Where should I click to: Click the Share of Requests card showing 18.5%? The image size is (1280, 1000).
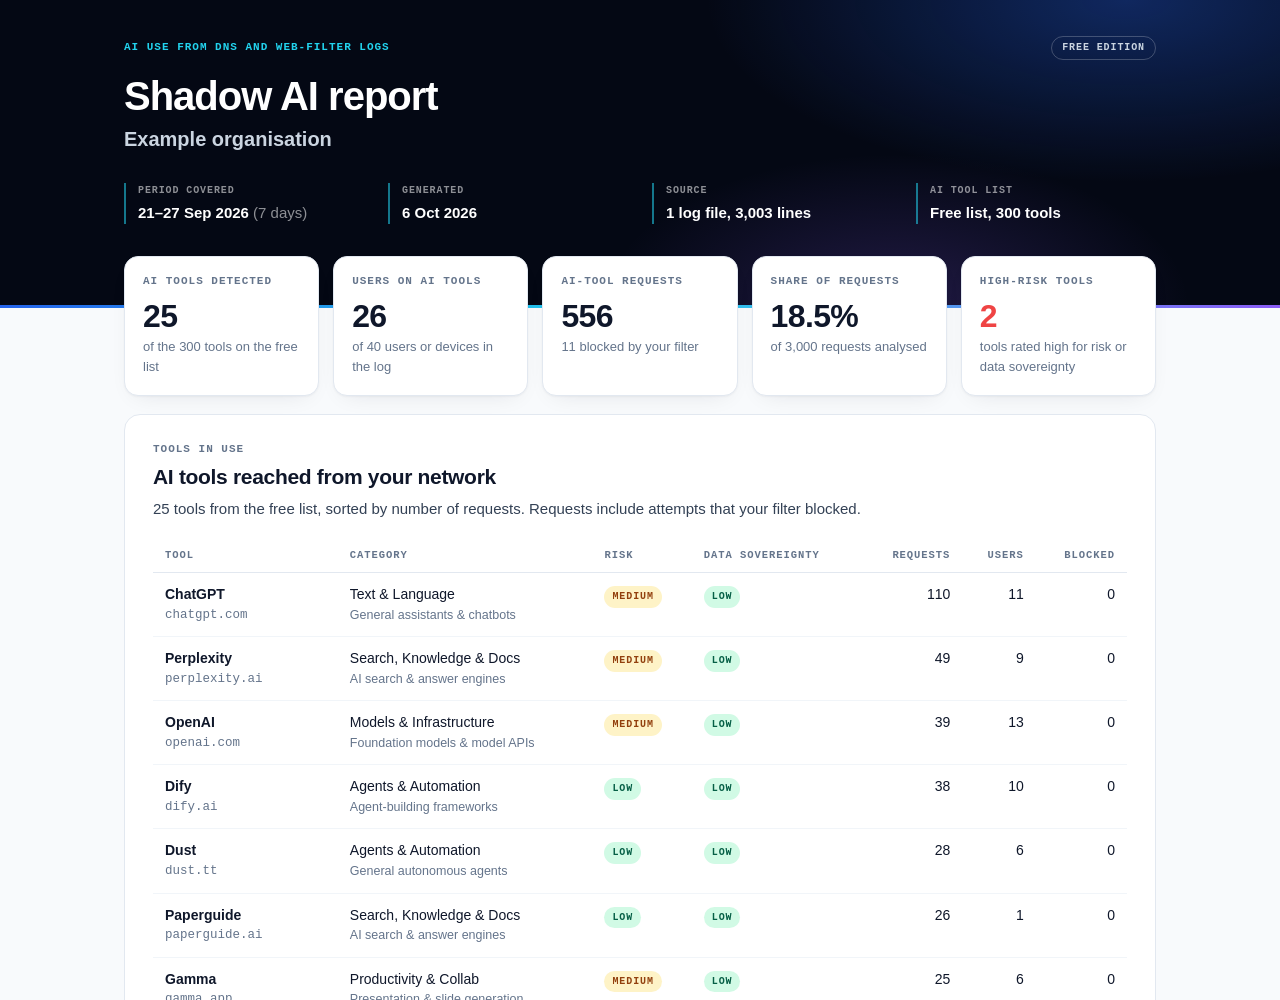coord(849,326)
